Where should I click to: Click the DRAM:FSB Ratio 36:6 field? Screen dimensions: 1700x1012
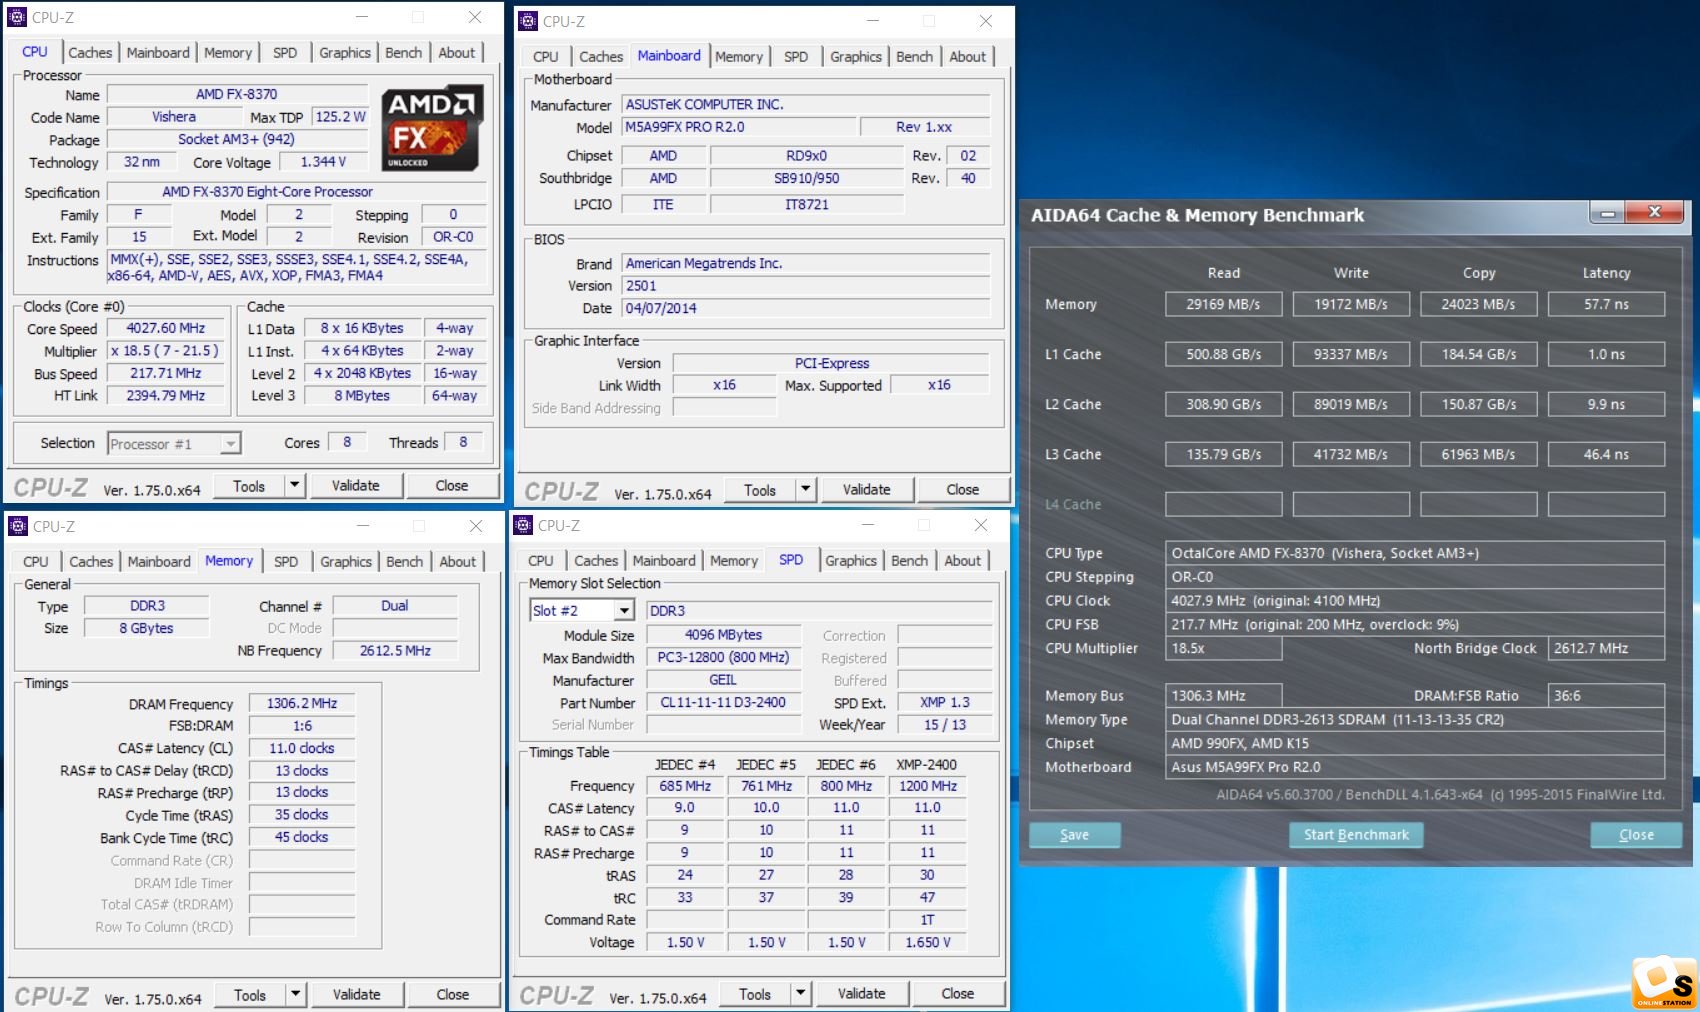(1607, 695)
